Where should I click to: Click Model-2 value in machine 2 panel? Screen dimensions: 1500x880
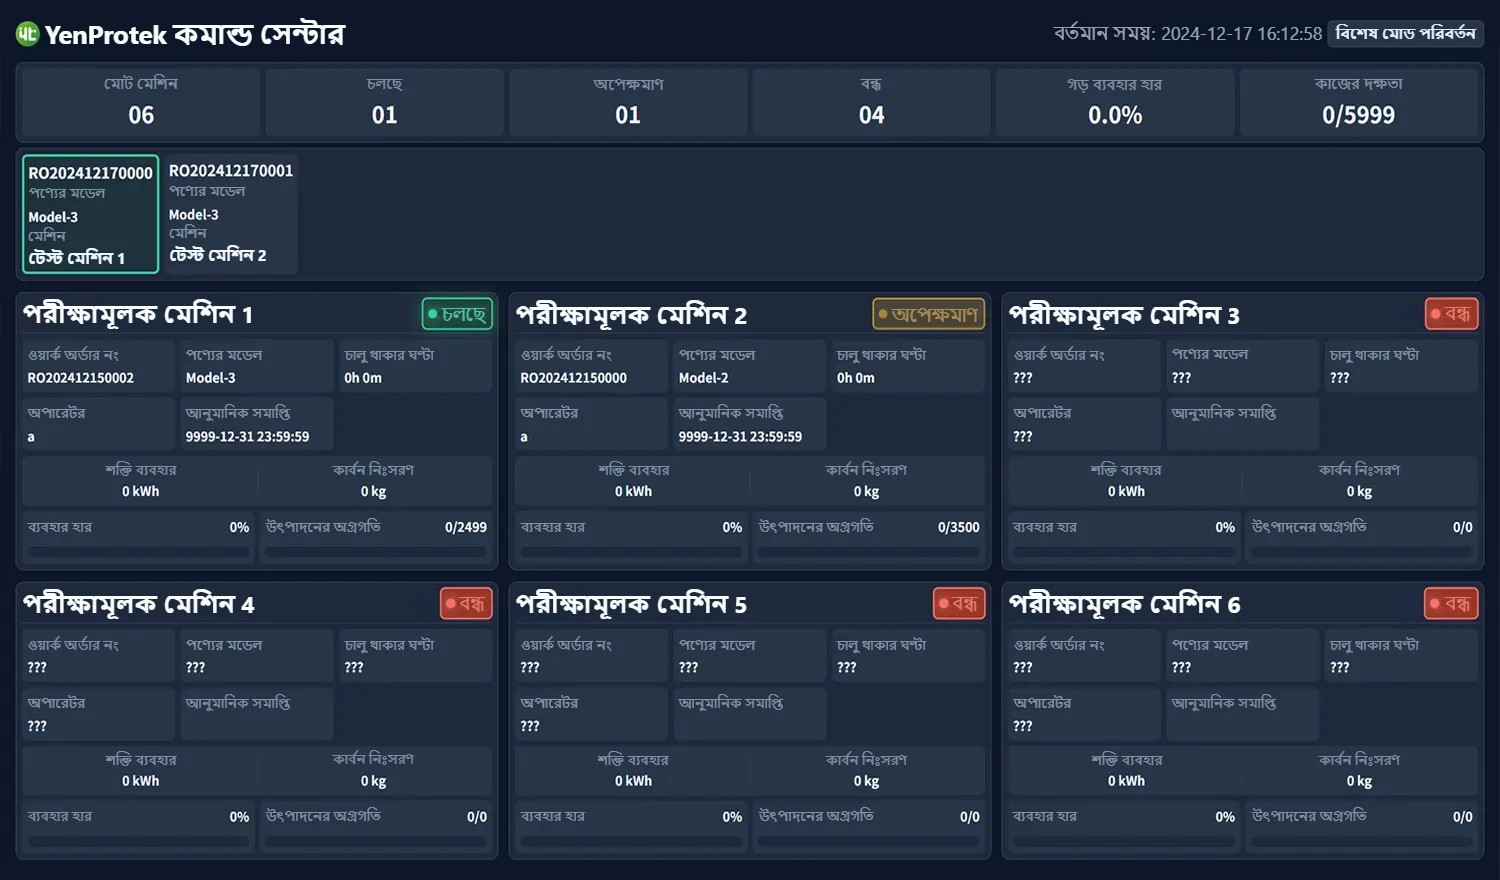704,378
